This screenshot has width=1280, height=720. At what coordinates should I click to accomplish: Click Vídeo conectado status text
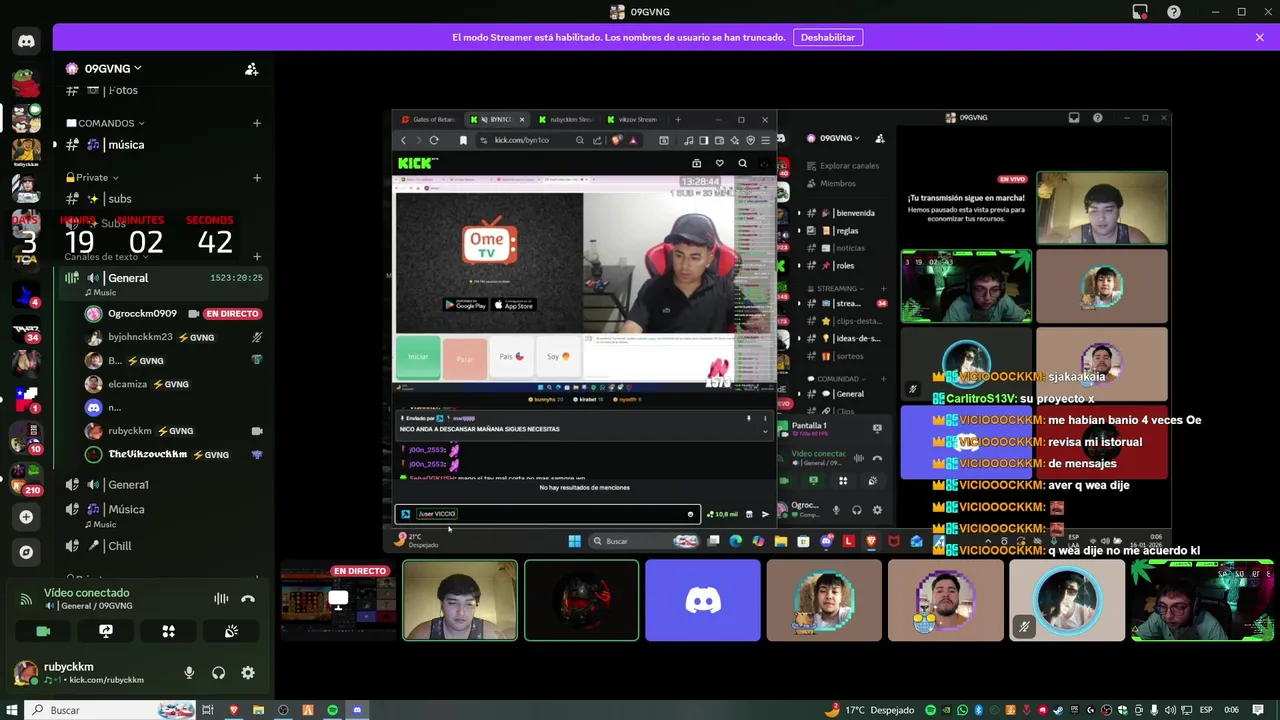[86, 593]
